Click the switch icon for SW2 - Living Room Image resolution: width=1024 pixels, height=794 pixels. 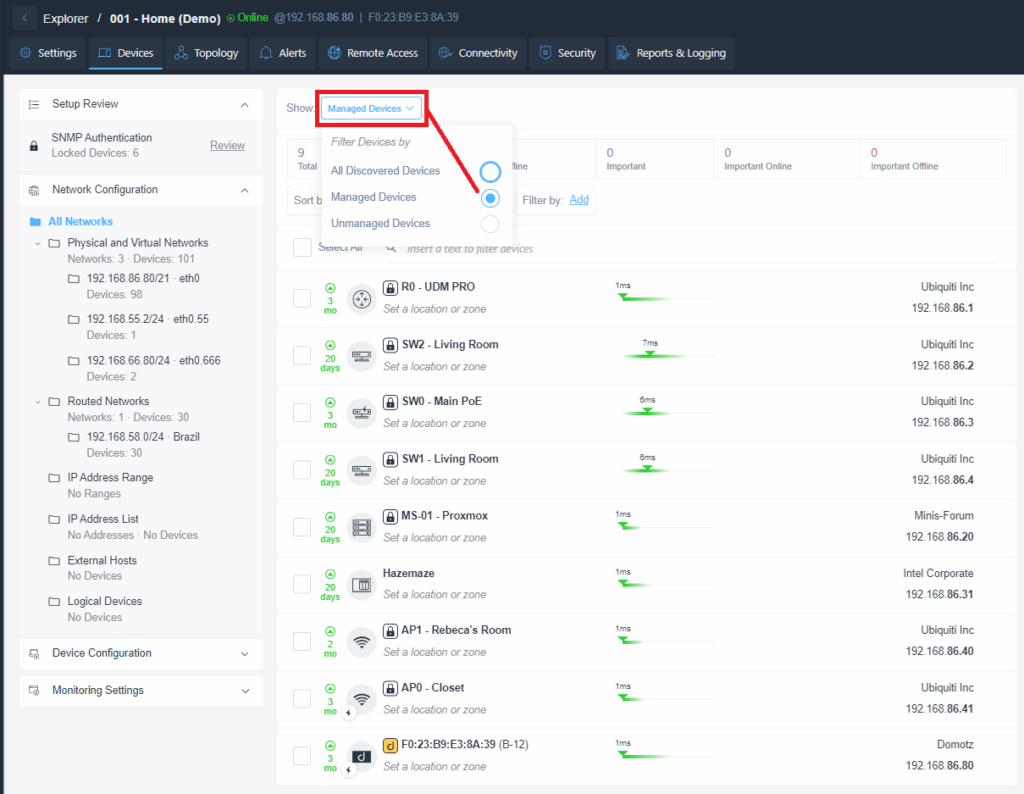(361, 355)
